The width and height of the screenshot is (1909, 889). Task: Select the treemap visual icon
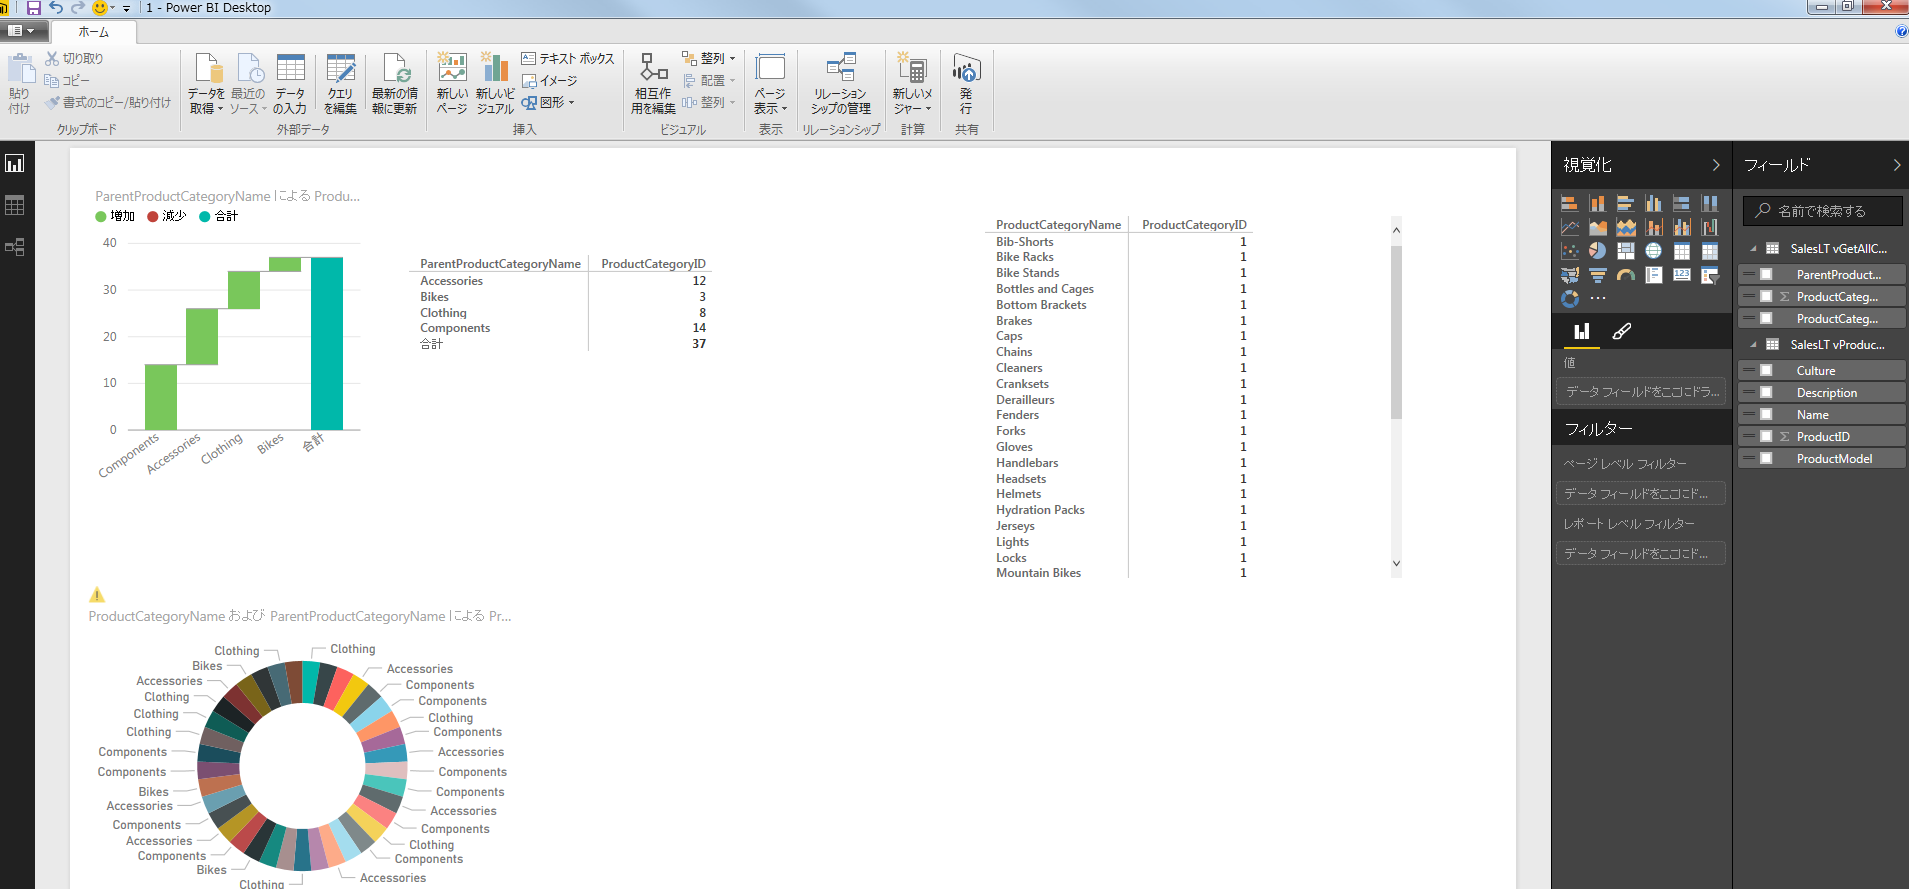pyautogui.click(x=1625, y=251)
